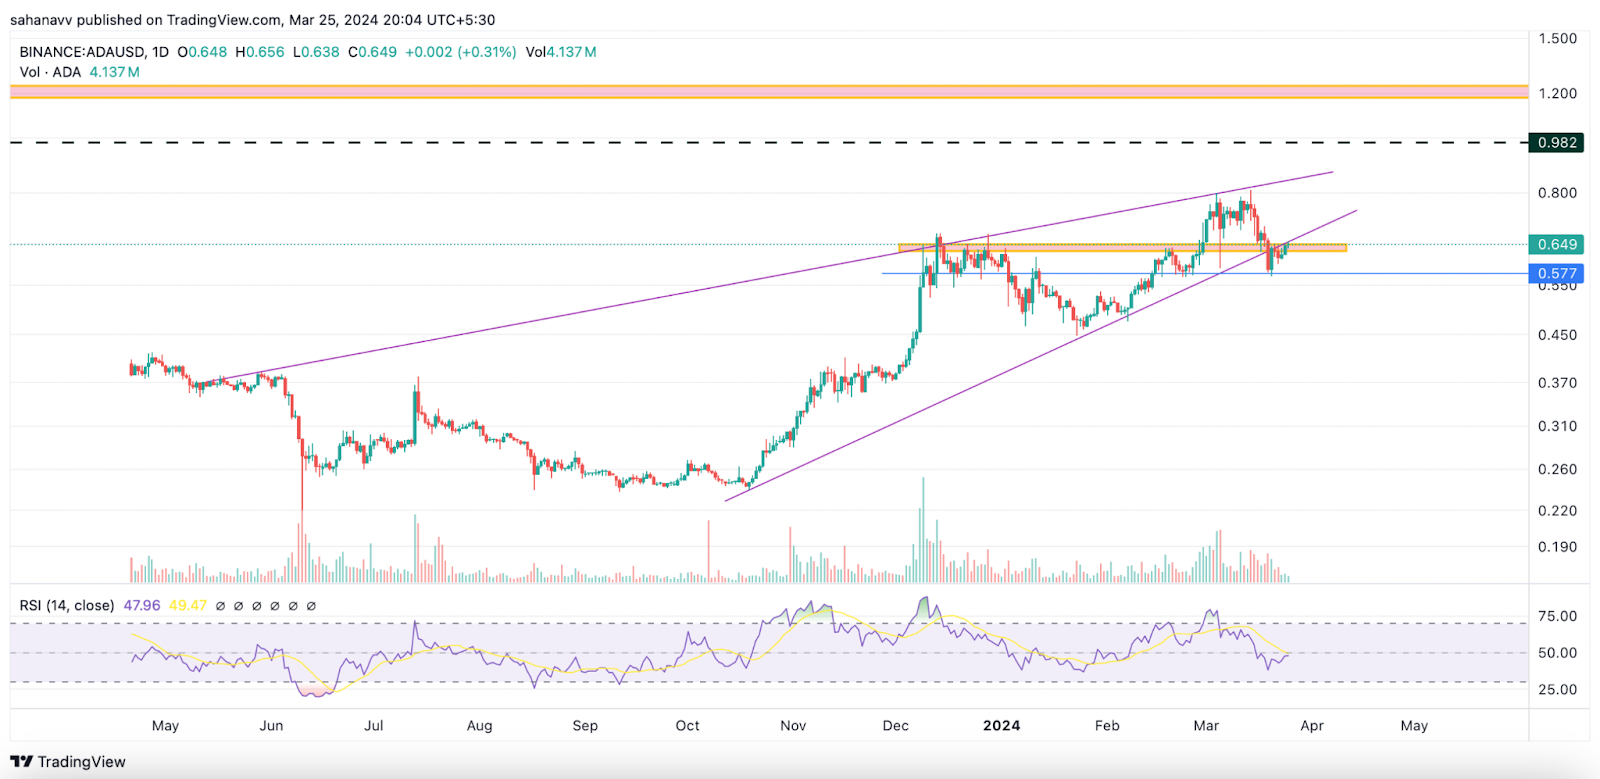Image resolution: width=1600 pixels, height=779 pixels.
Task: Click the 0.370 price axis label
Action: pyautogui.click(x=1557, y=383)
